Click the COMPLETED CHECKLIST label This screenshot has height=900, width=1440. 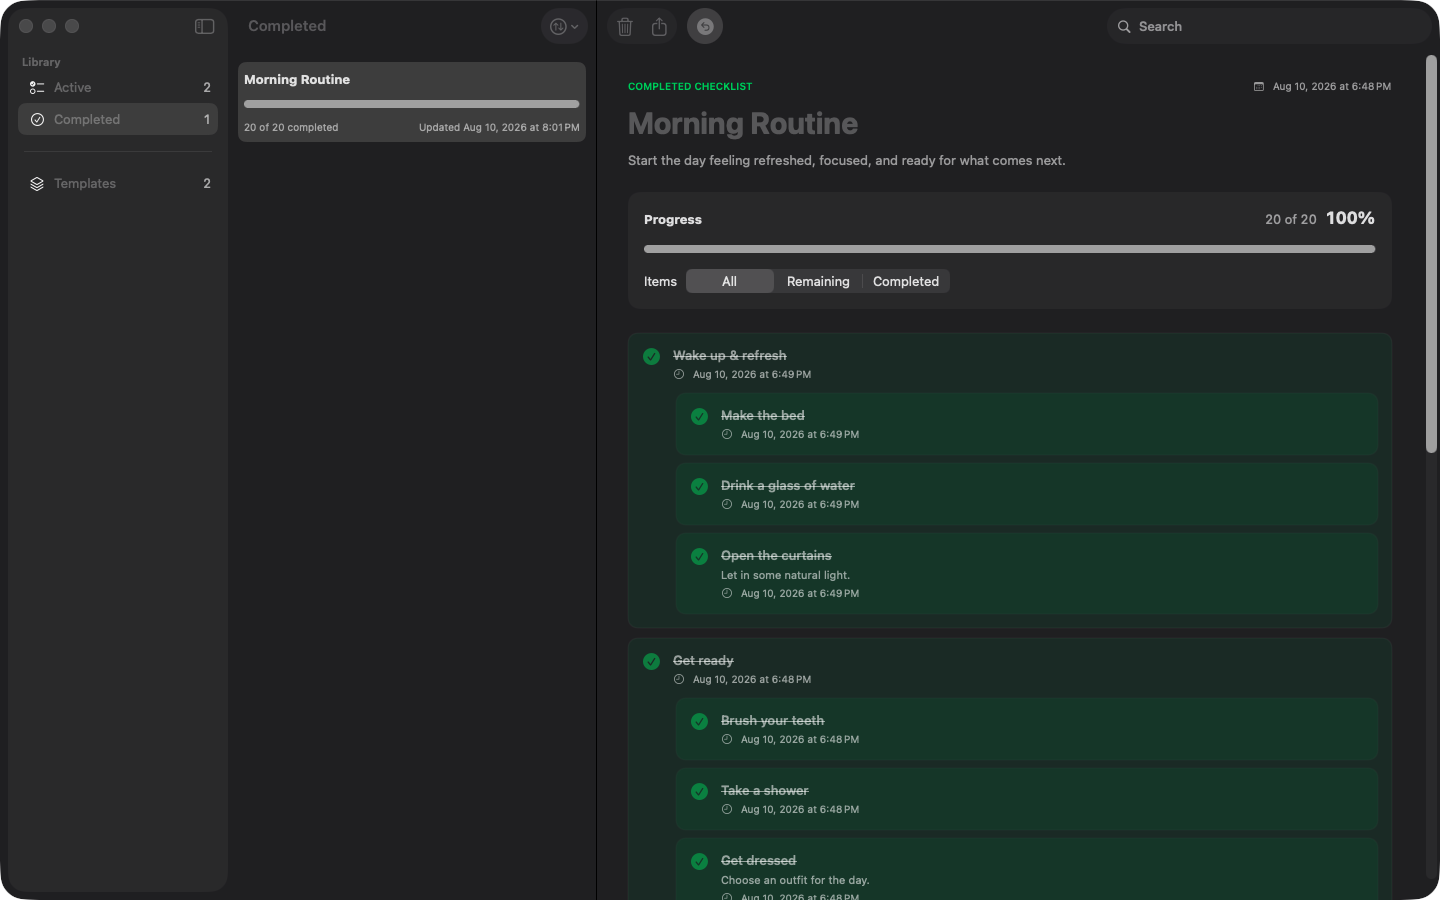click(690, 87)
